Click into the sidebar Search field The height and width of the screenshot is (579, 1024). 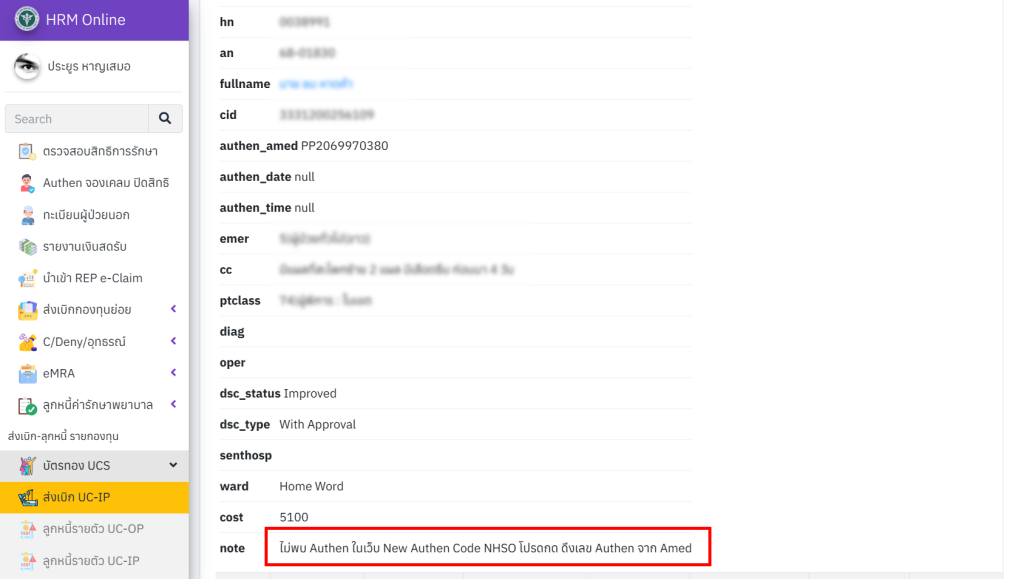click(77, 119)
